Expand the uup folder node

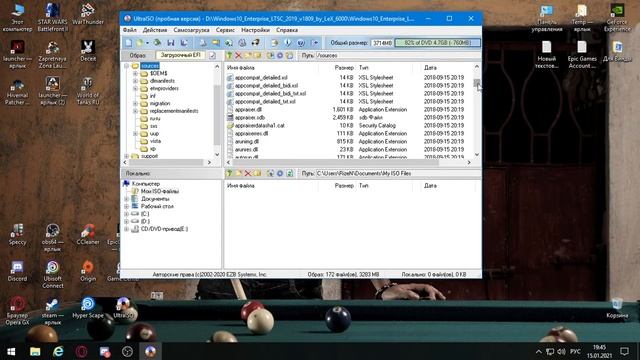click(135, 133)
